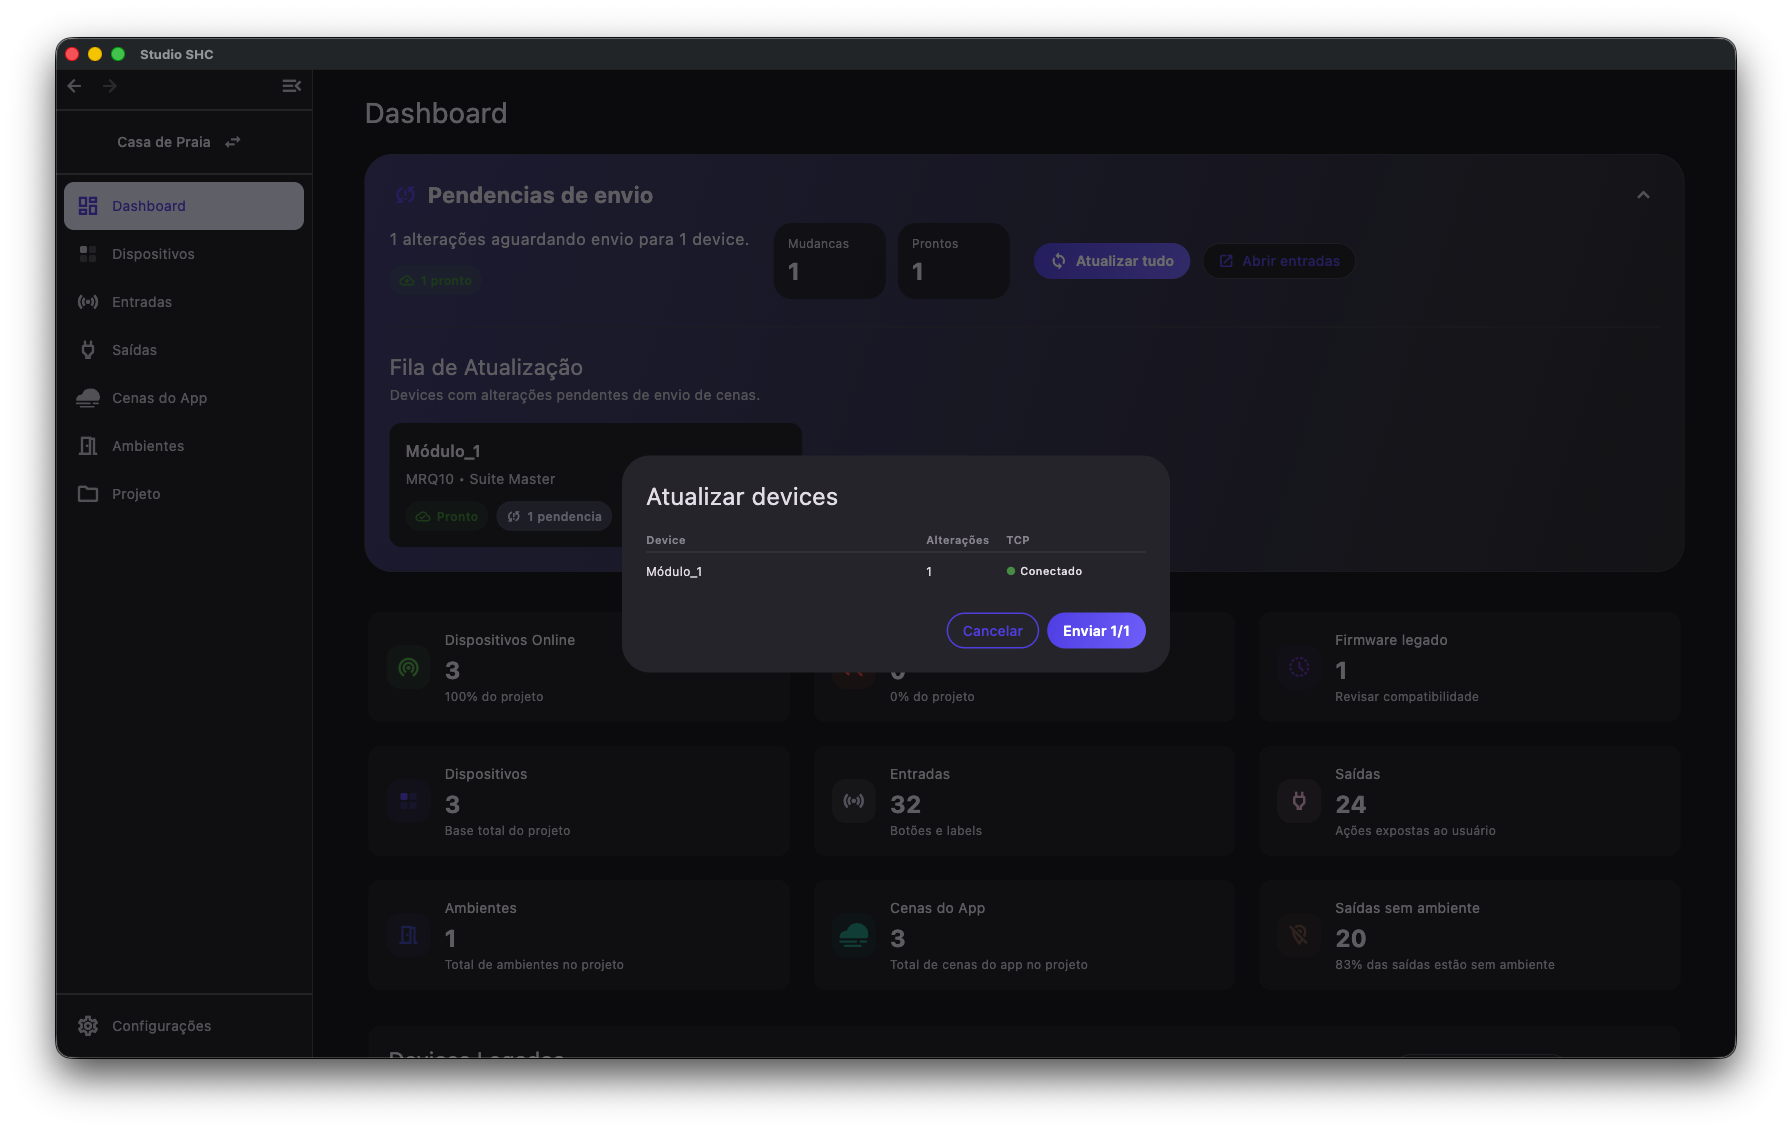Open Ambientes in the sidebar
This screenshot has height=1132, width=1792.
[184, 446]
